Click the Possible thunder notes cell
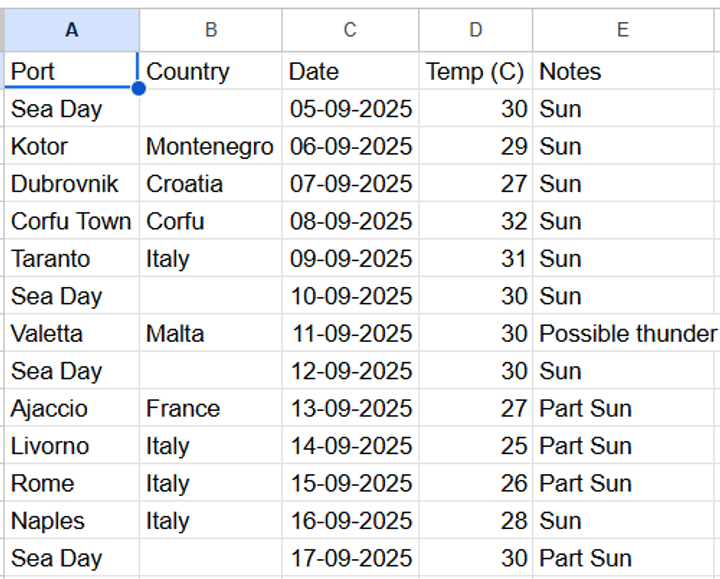 (x=626, y=333)
